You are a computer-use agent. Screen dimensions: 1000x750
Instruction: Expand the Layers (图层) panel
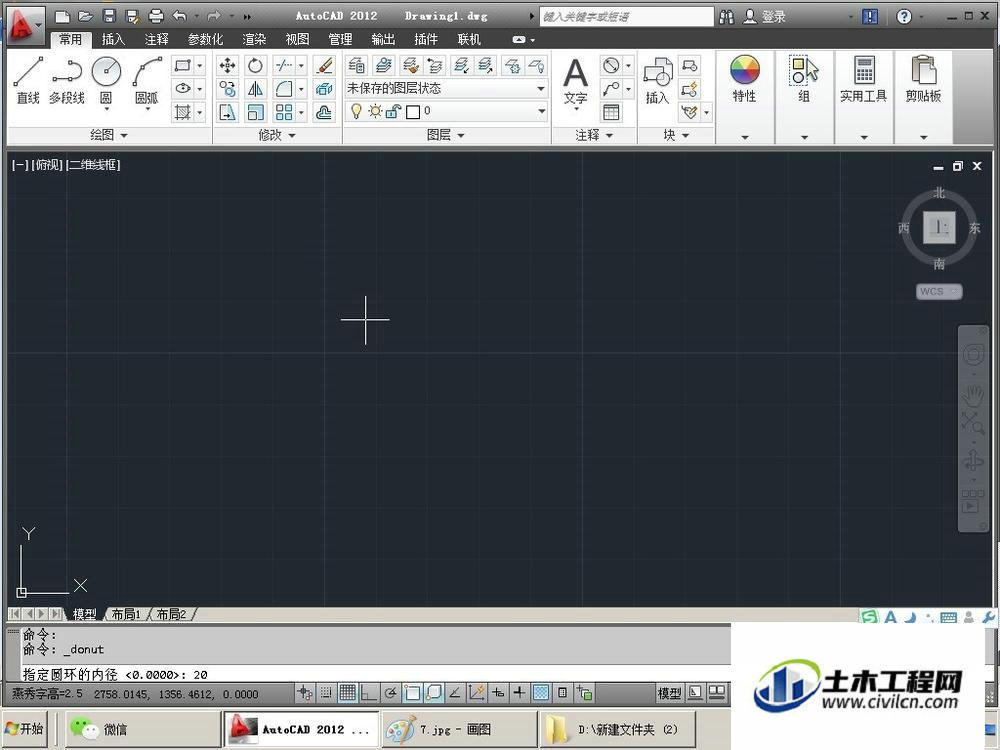point(446,135)
